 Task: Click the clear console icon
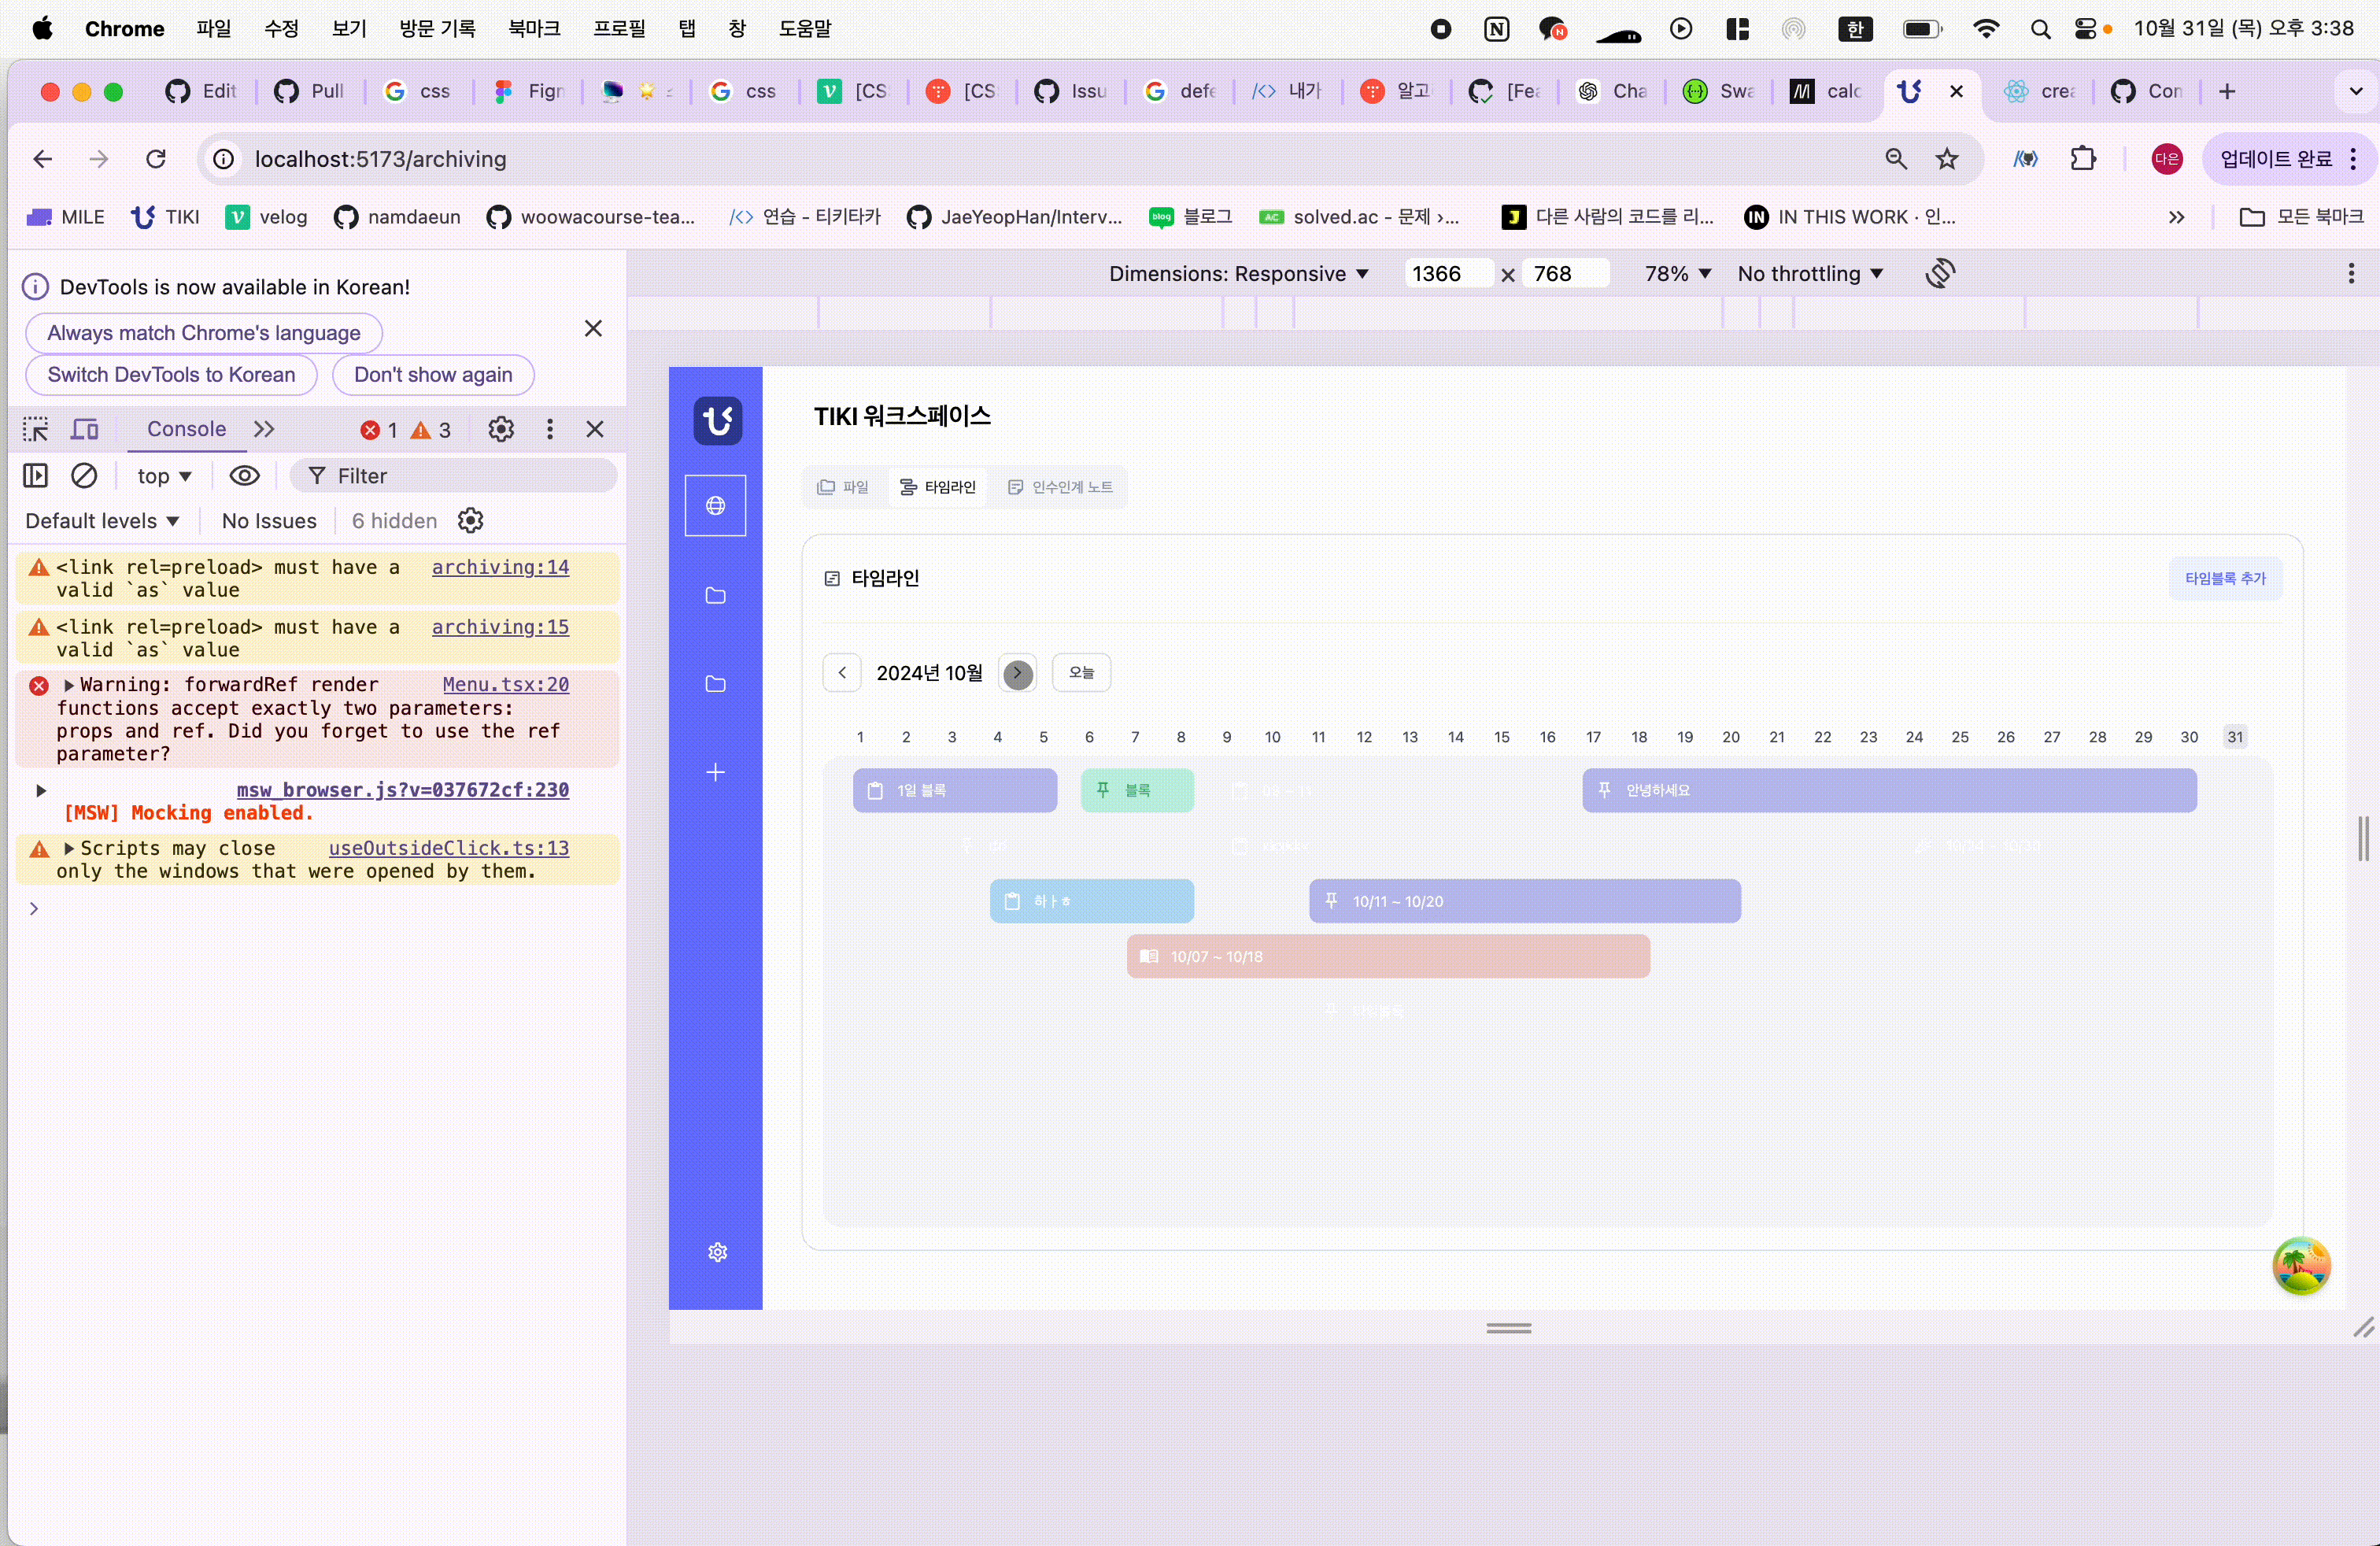pos(84,476)
